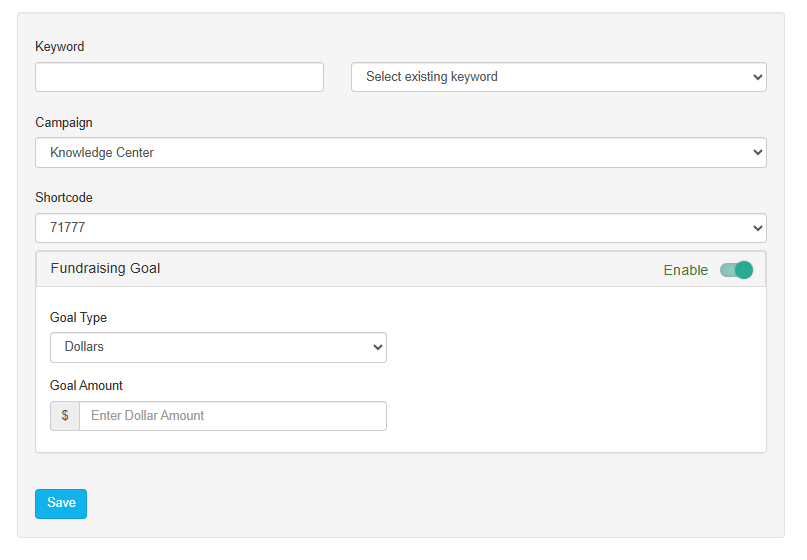Viewport: 807px width, 560px height.
Task: Click the "Shortcode" field label
Action: coord(64,198)
